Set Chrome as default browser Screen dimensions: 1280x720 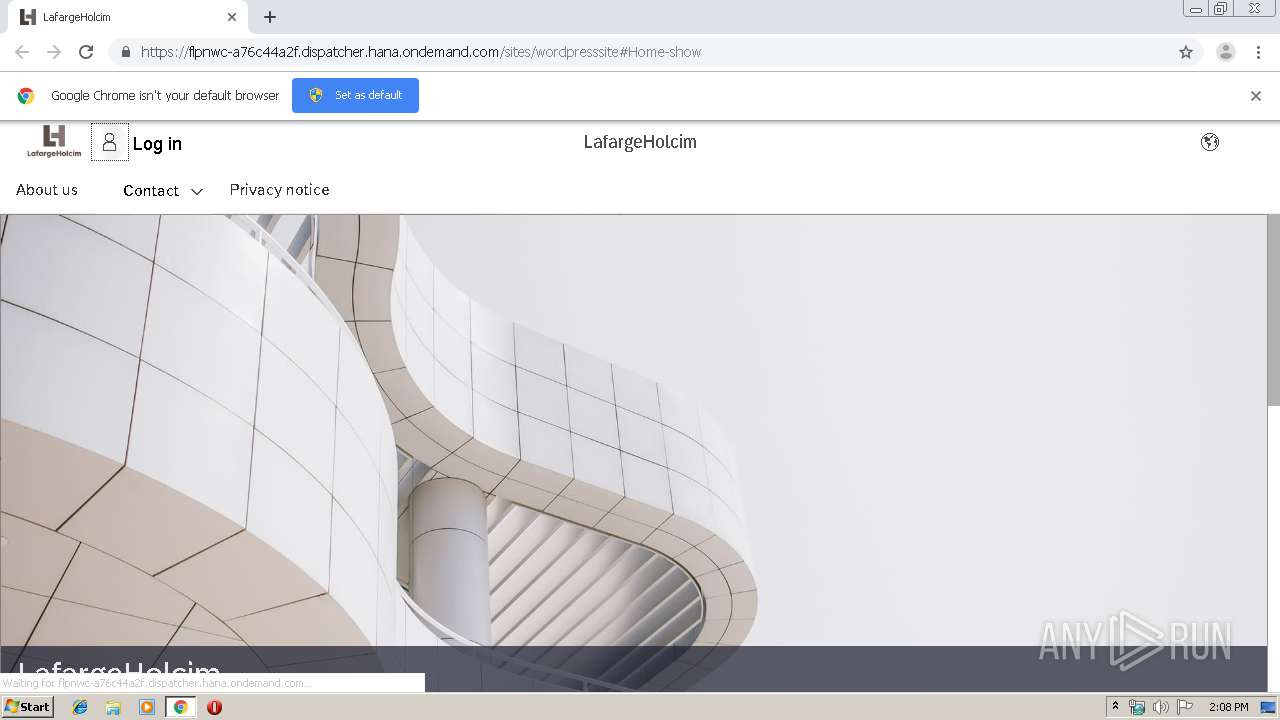pos(355,95)
